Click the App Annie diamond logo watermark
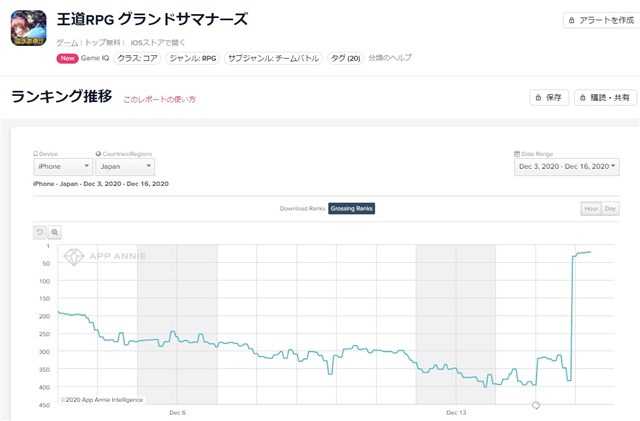Viewport: 640px width, 421px height. [x=74, y=257]
